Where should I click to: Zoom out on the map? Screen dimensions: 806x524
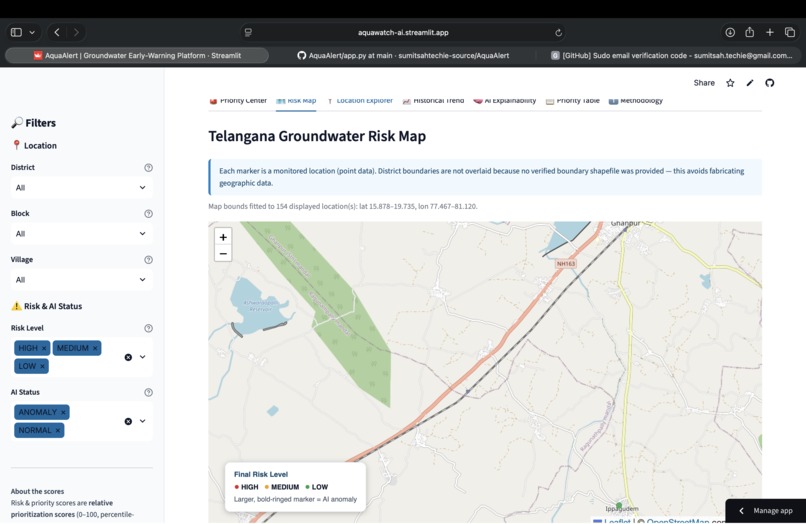pos(223,254)
